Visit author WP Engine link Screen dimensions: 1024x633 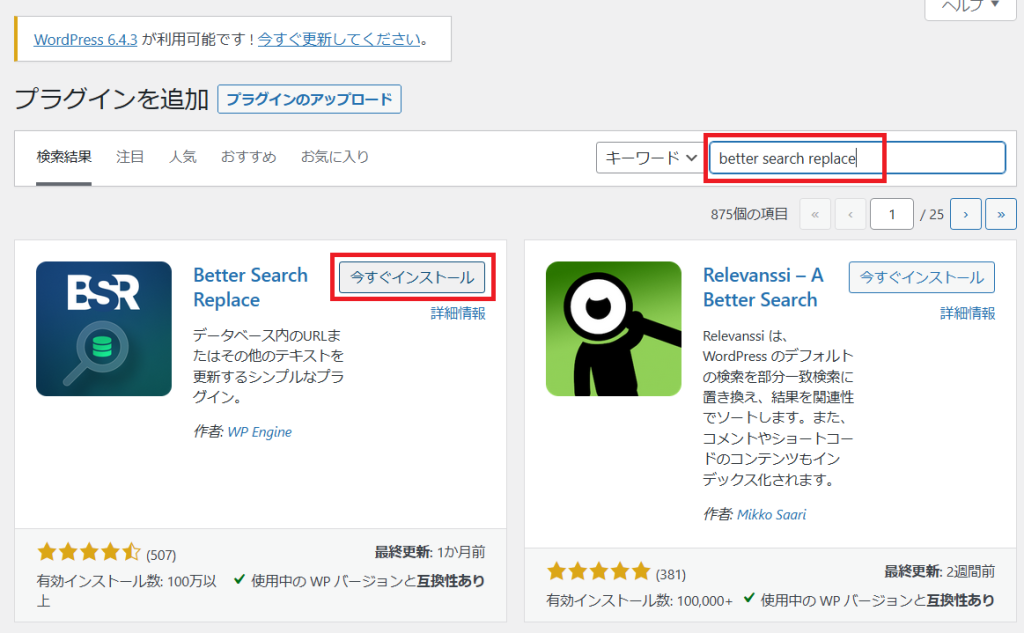tap(259, 432)
